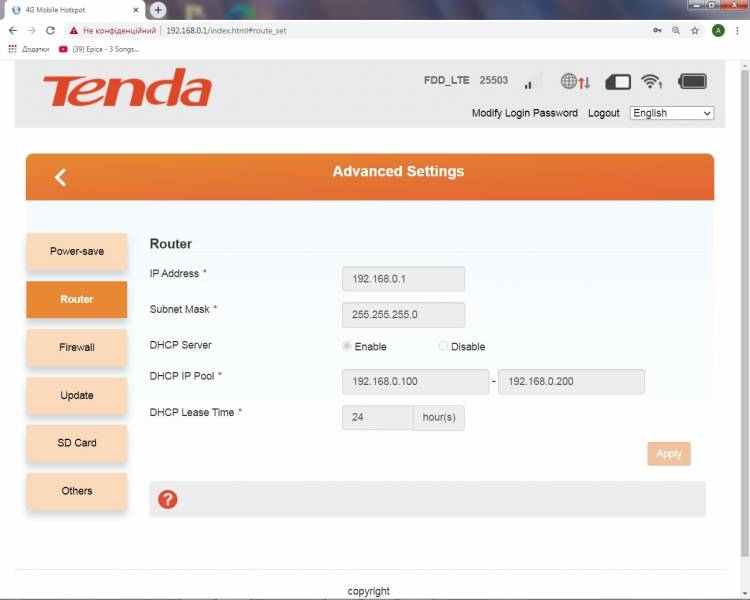Close the 4G Mobile Hotspot tab
The image size is (750, 600).
[136, 10]
